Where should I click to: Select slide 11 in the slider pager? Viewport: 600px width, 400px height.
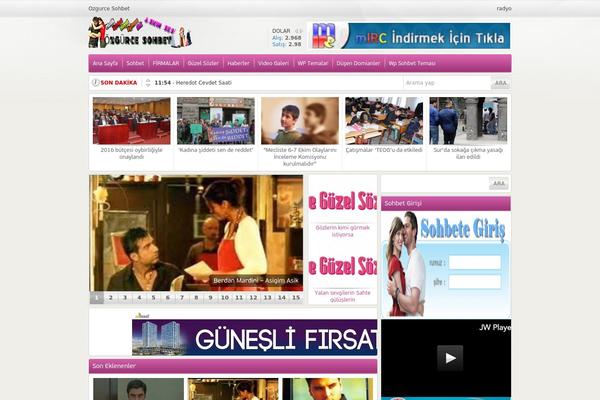pos(239,297)
